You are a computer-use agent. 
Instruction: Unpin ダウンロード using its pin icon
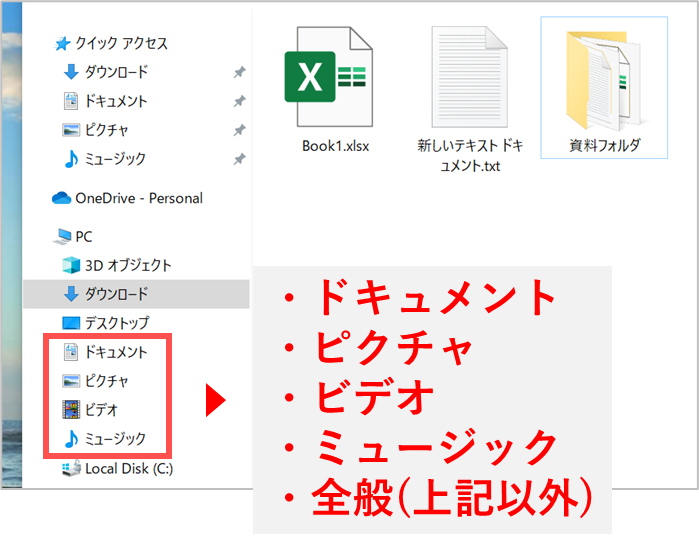tap(239, 72)
